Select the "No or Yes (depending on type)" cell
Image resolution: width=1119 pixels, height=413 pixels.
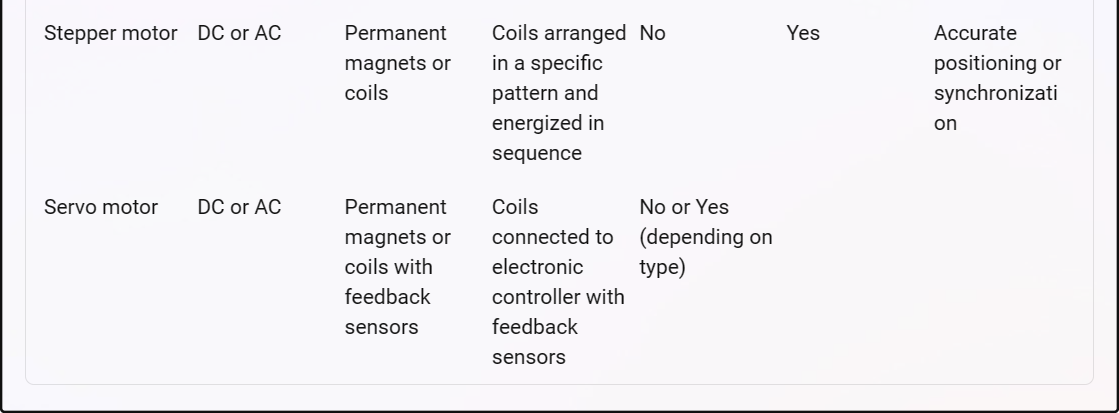[704, 238]
